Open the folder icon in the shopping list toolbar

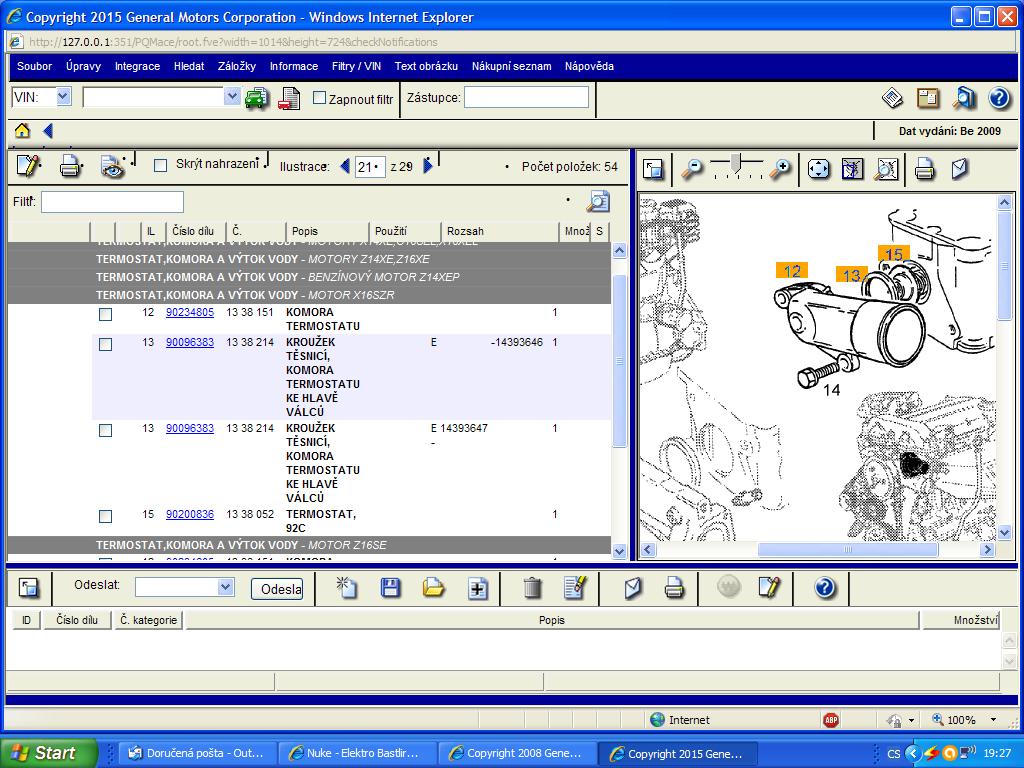coord(433,588)
